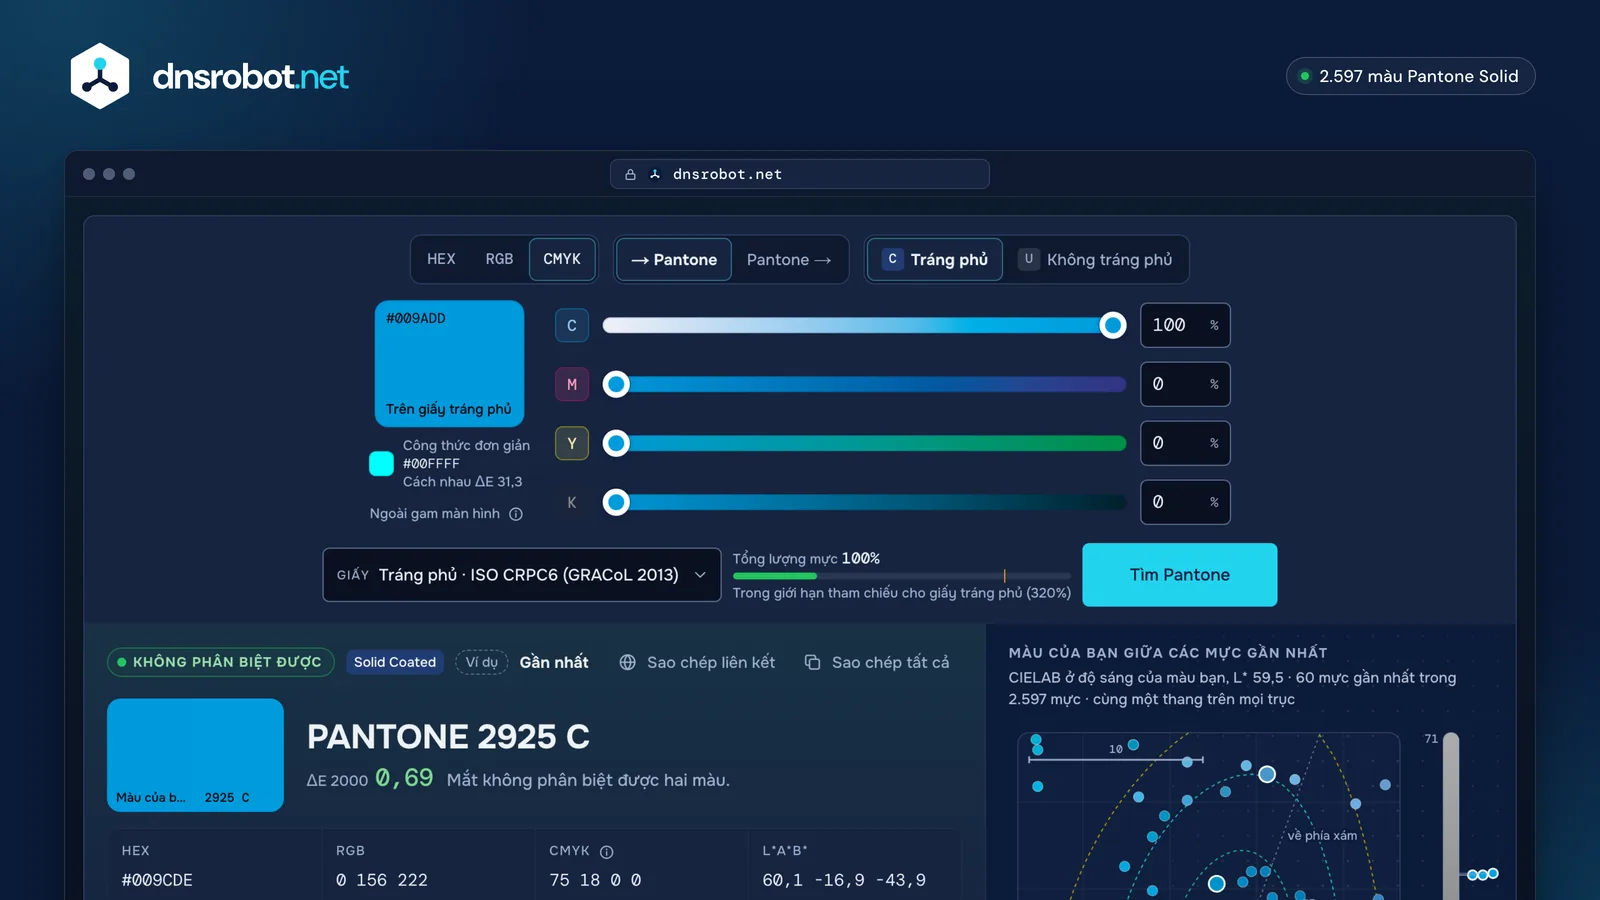Click the Cyan slider handle at 100
This screenshot has width=1600, height=900.
point(1112,325)
